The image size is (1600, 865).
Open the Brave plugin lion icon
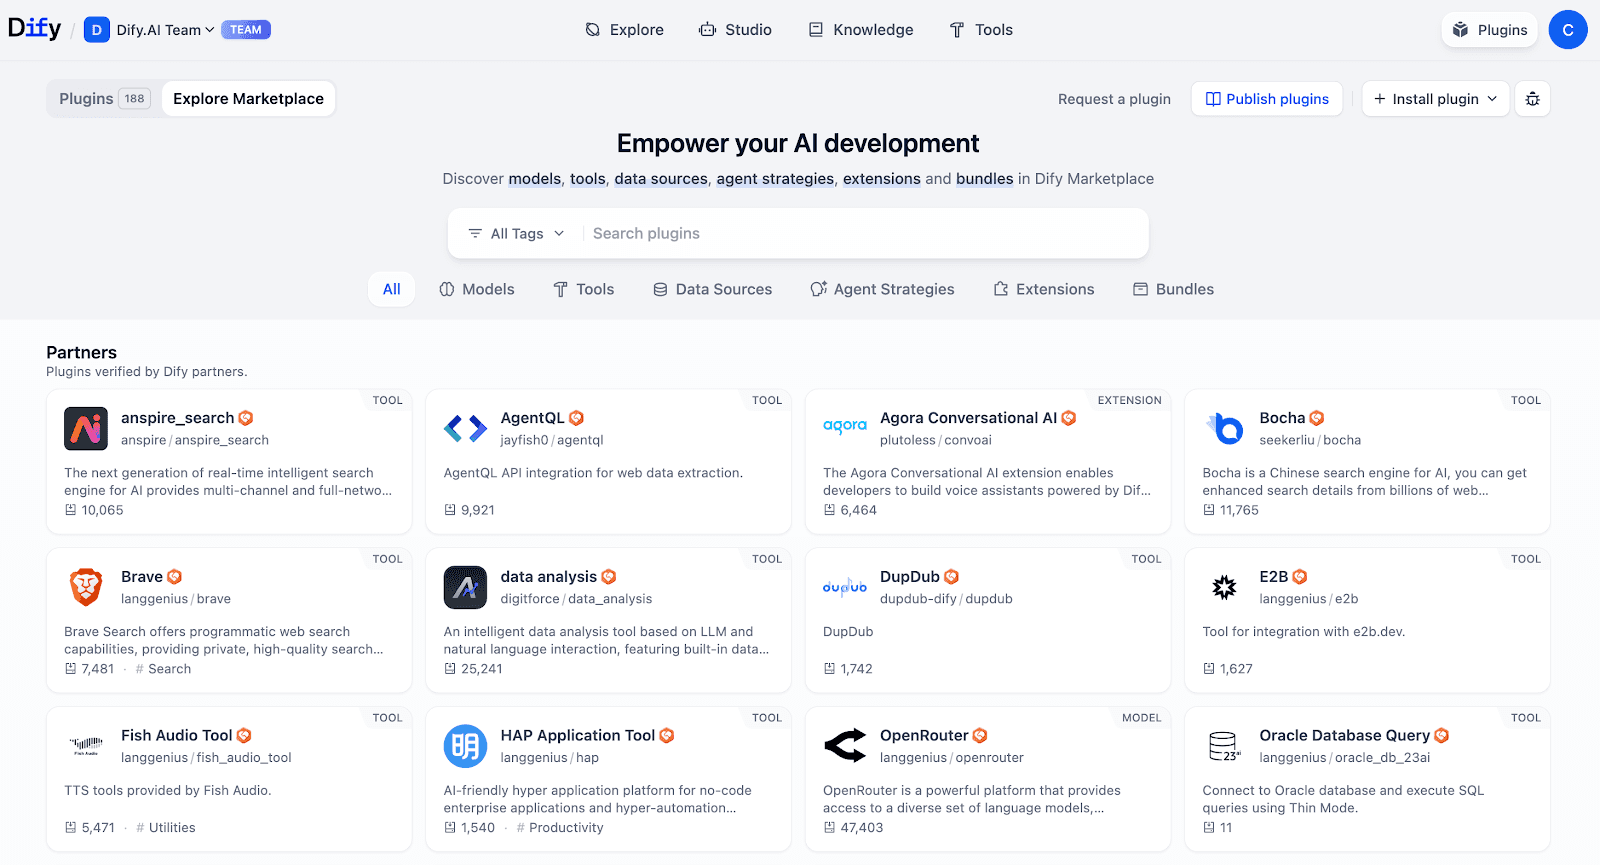coord(86,587)
